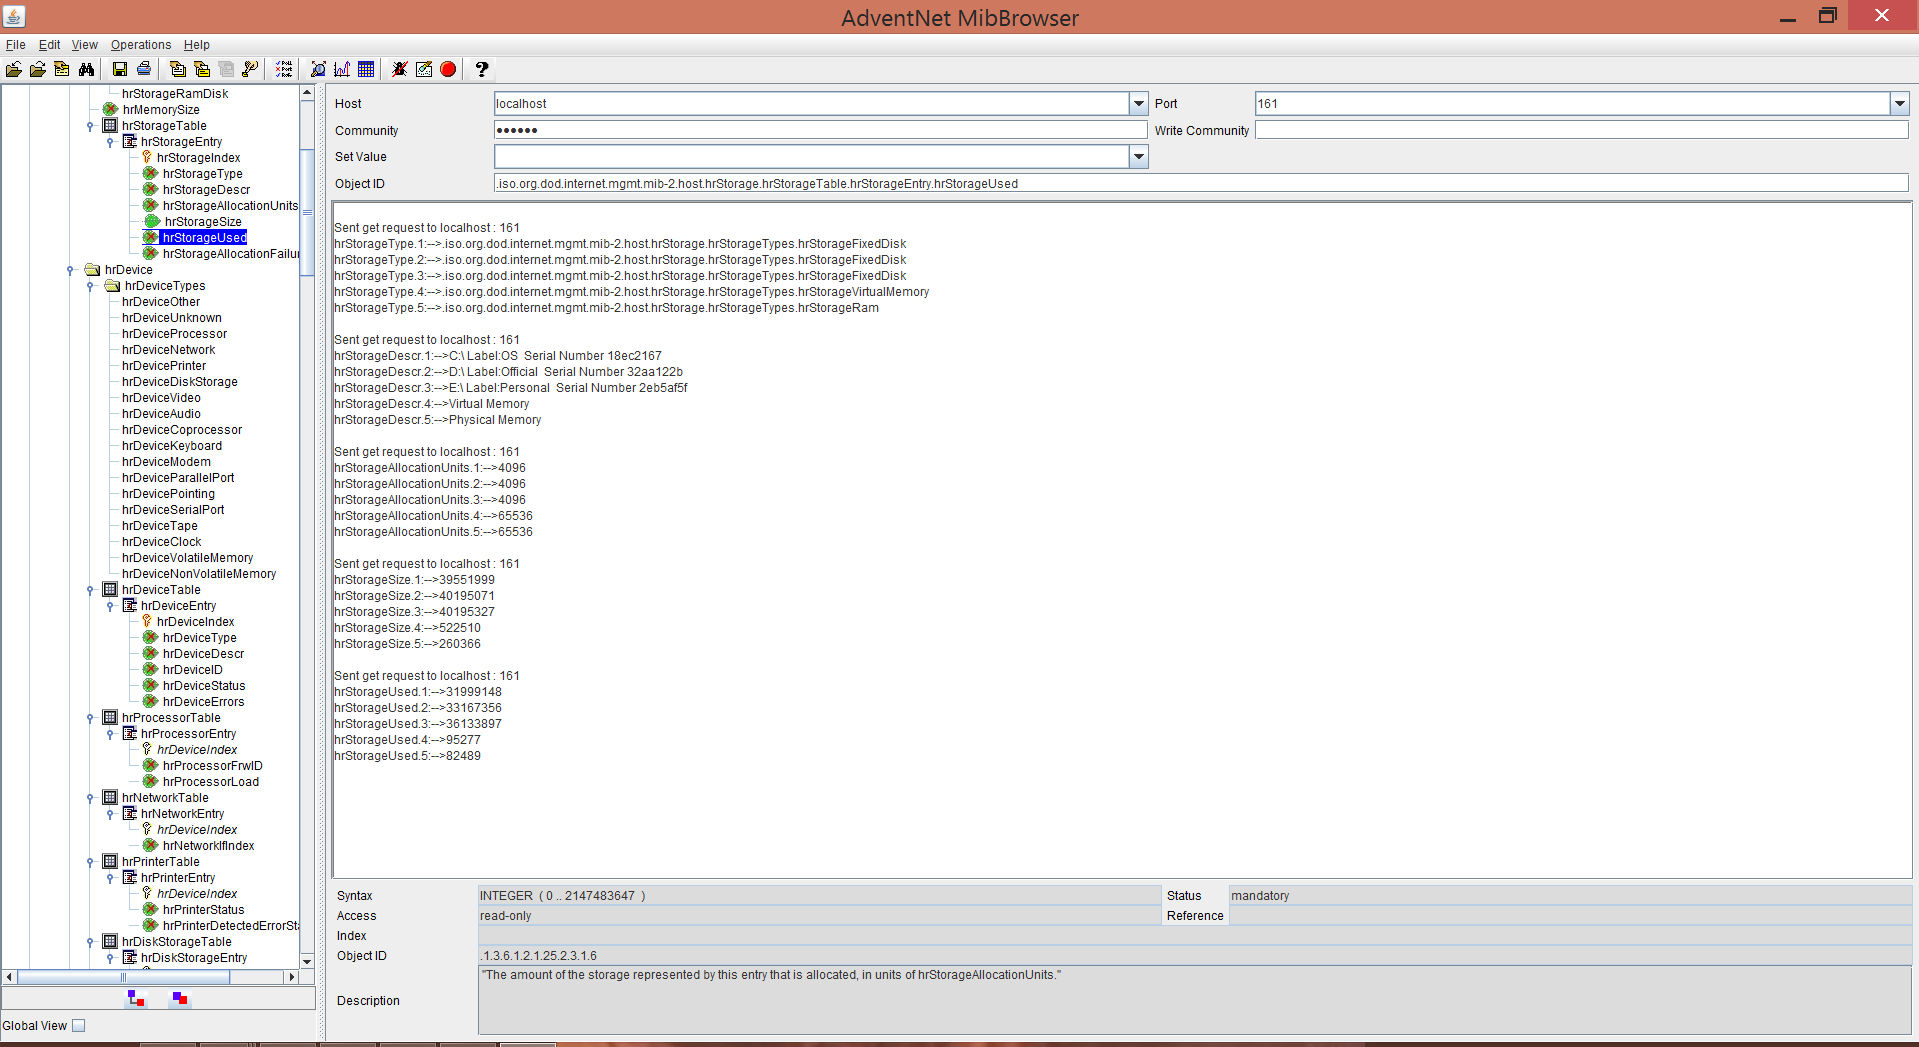This screenshot has width=1919, height=1047.
Task: Click the greyed-out GetBulk icon
Action: click(x=226, y=69)
